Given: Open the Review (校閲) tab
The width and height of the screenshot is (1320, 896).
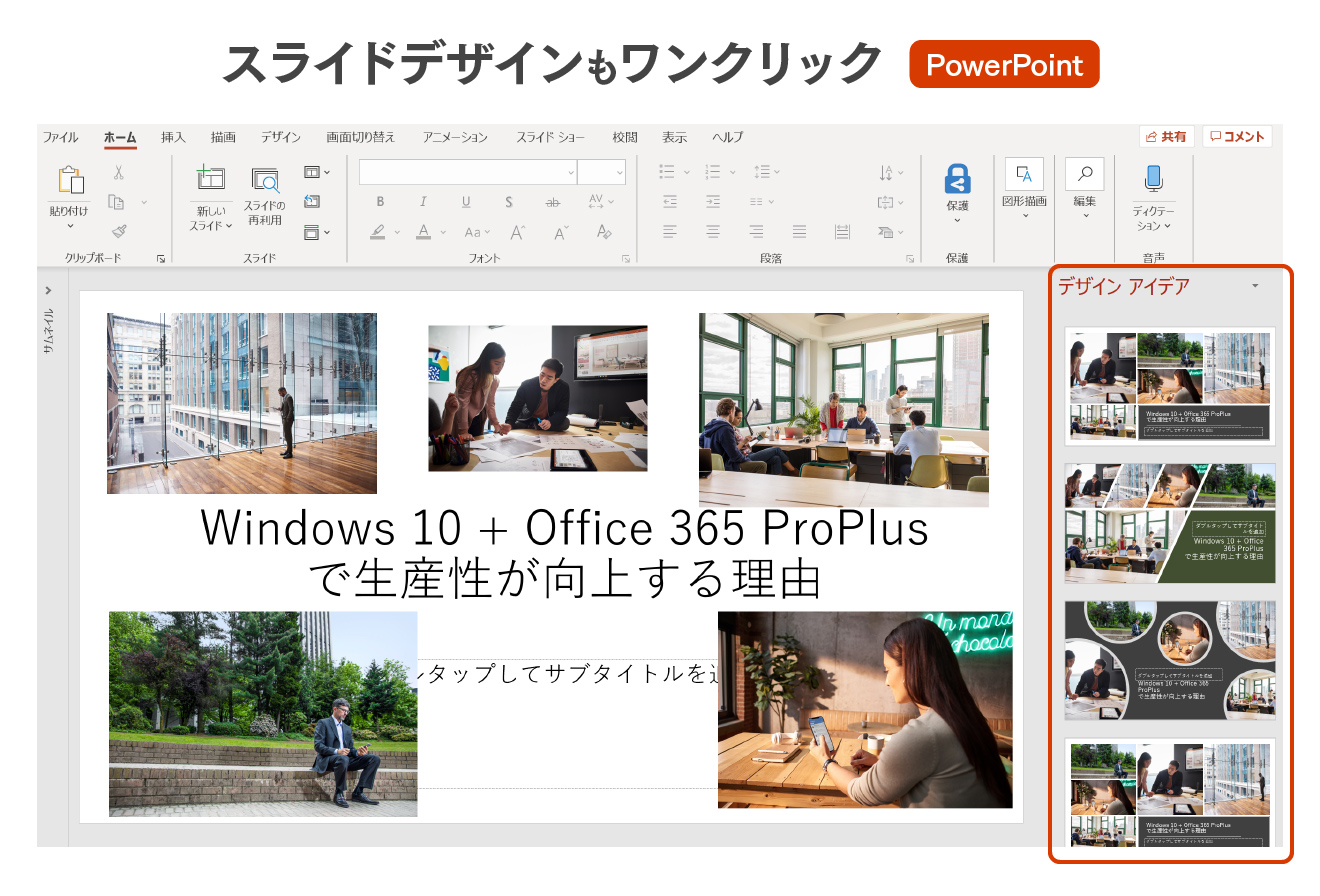Looking at the screenshot, I should (x=625, y=137).
